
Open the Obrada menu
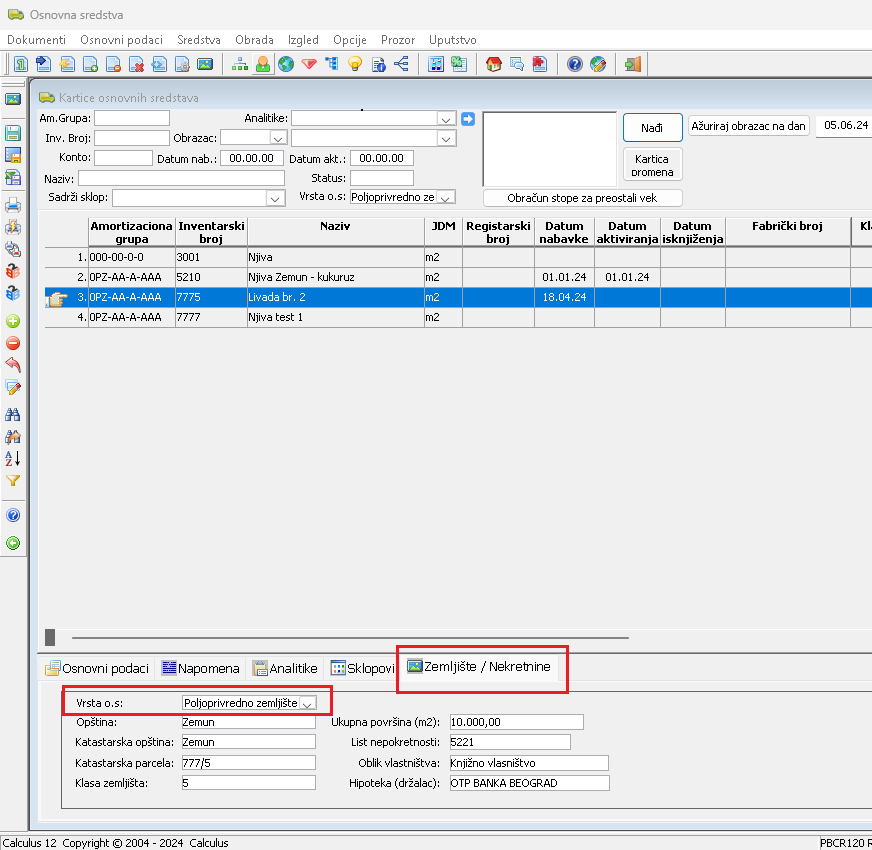(254, 40)
